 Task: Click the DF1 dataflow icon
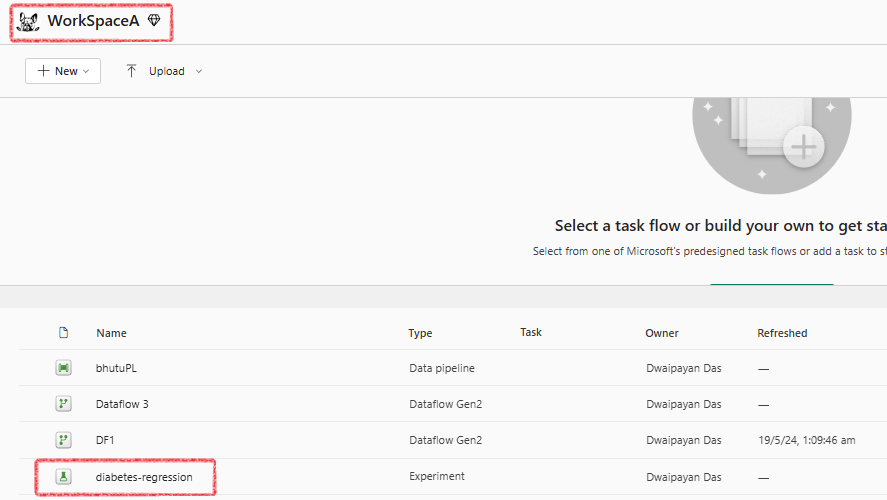[63, 440]
